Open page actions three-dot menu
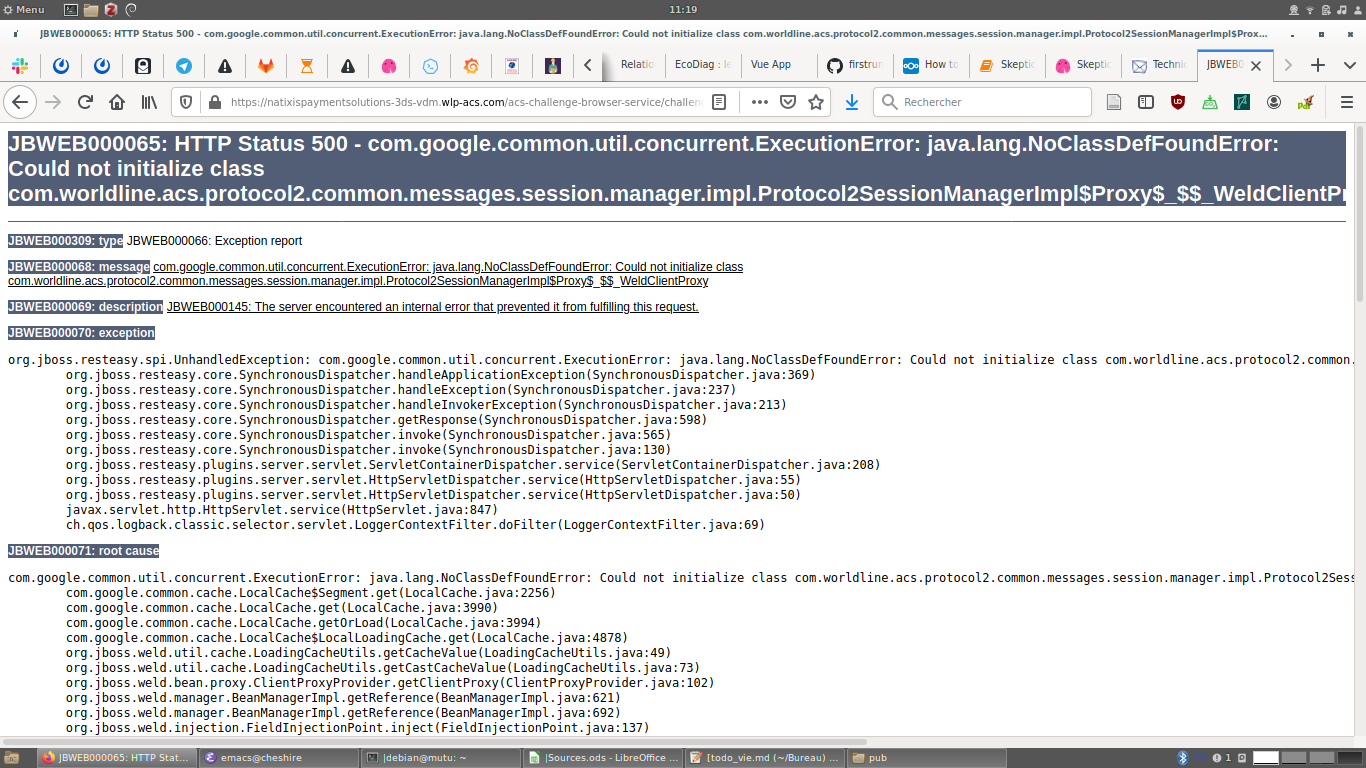 click(760, 102)
